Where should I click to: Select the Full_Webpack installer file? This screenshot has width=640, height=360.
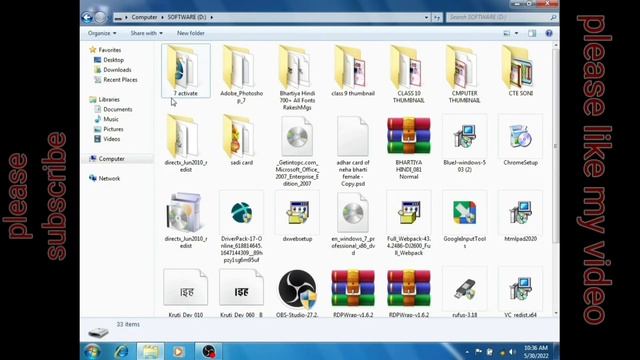[x=409, y=223]
